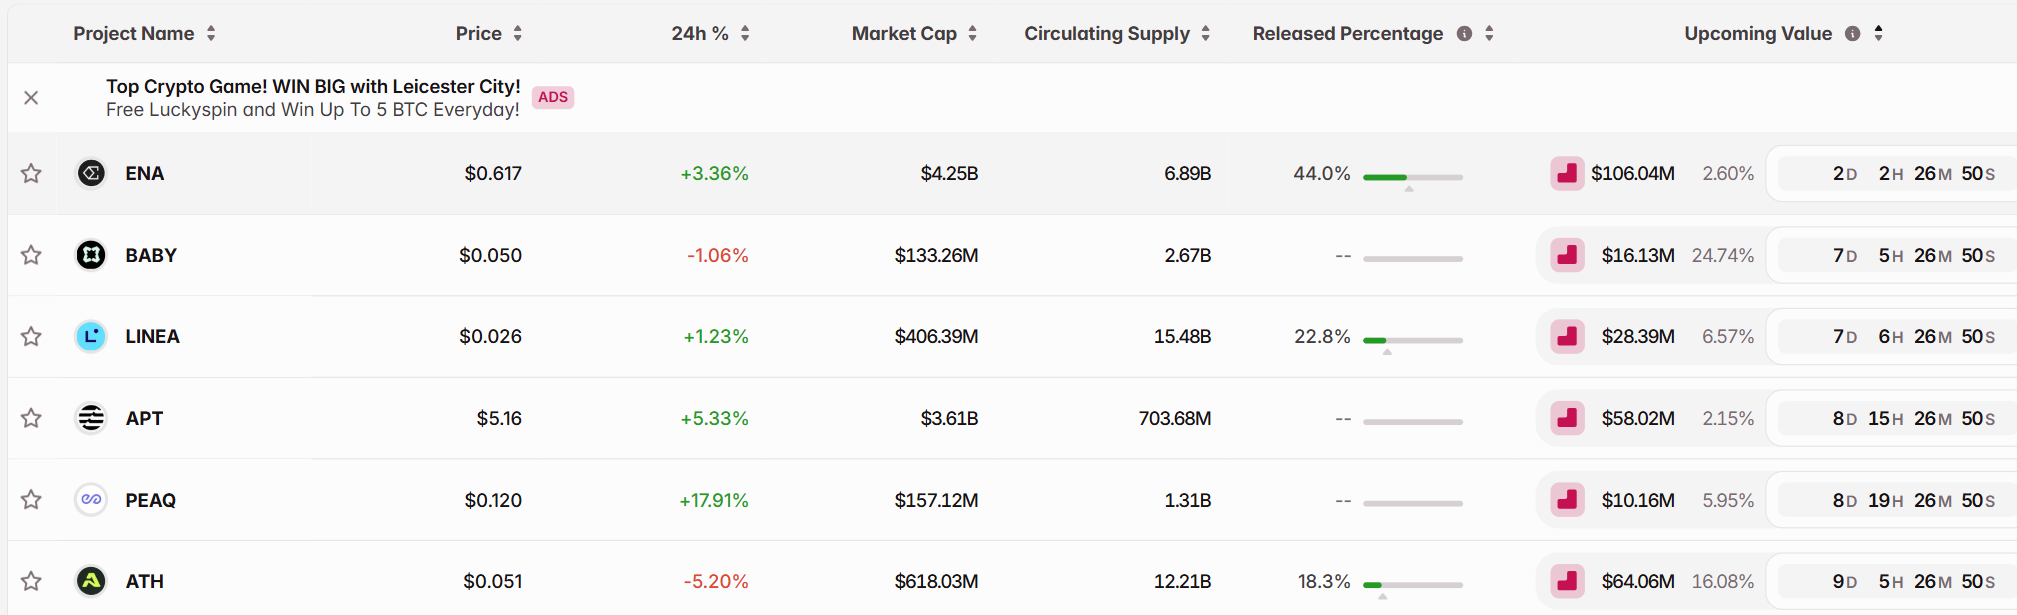Click the LINEA token logo icon
This screenshot has height=615, width=2017.
coord(91,336)
